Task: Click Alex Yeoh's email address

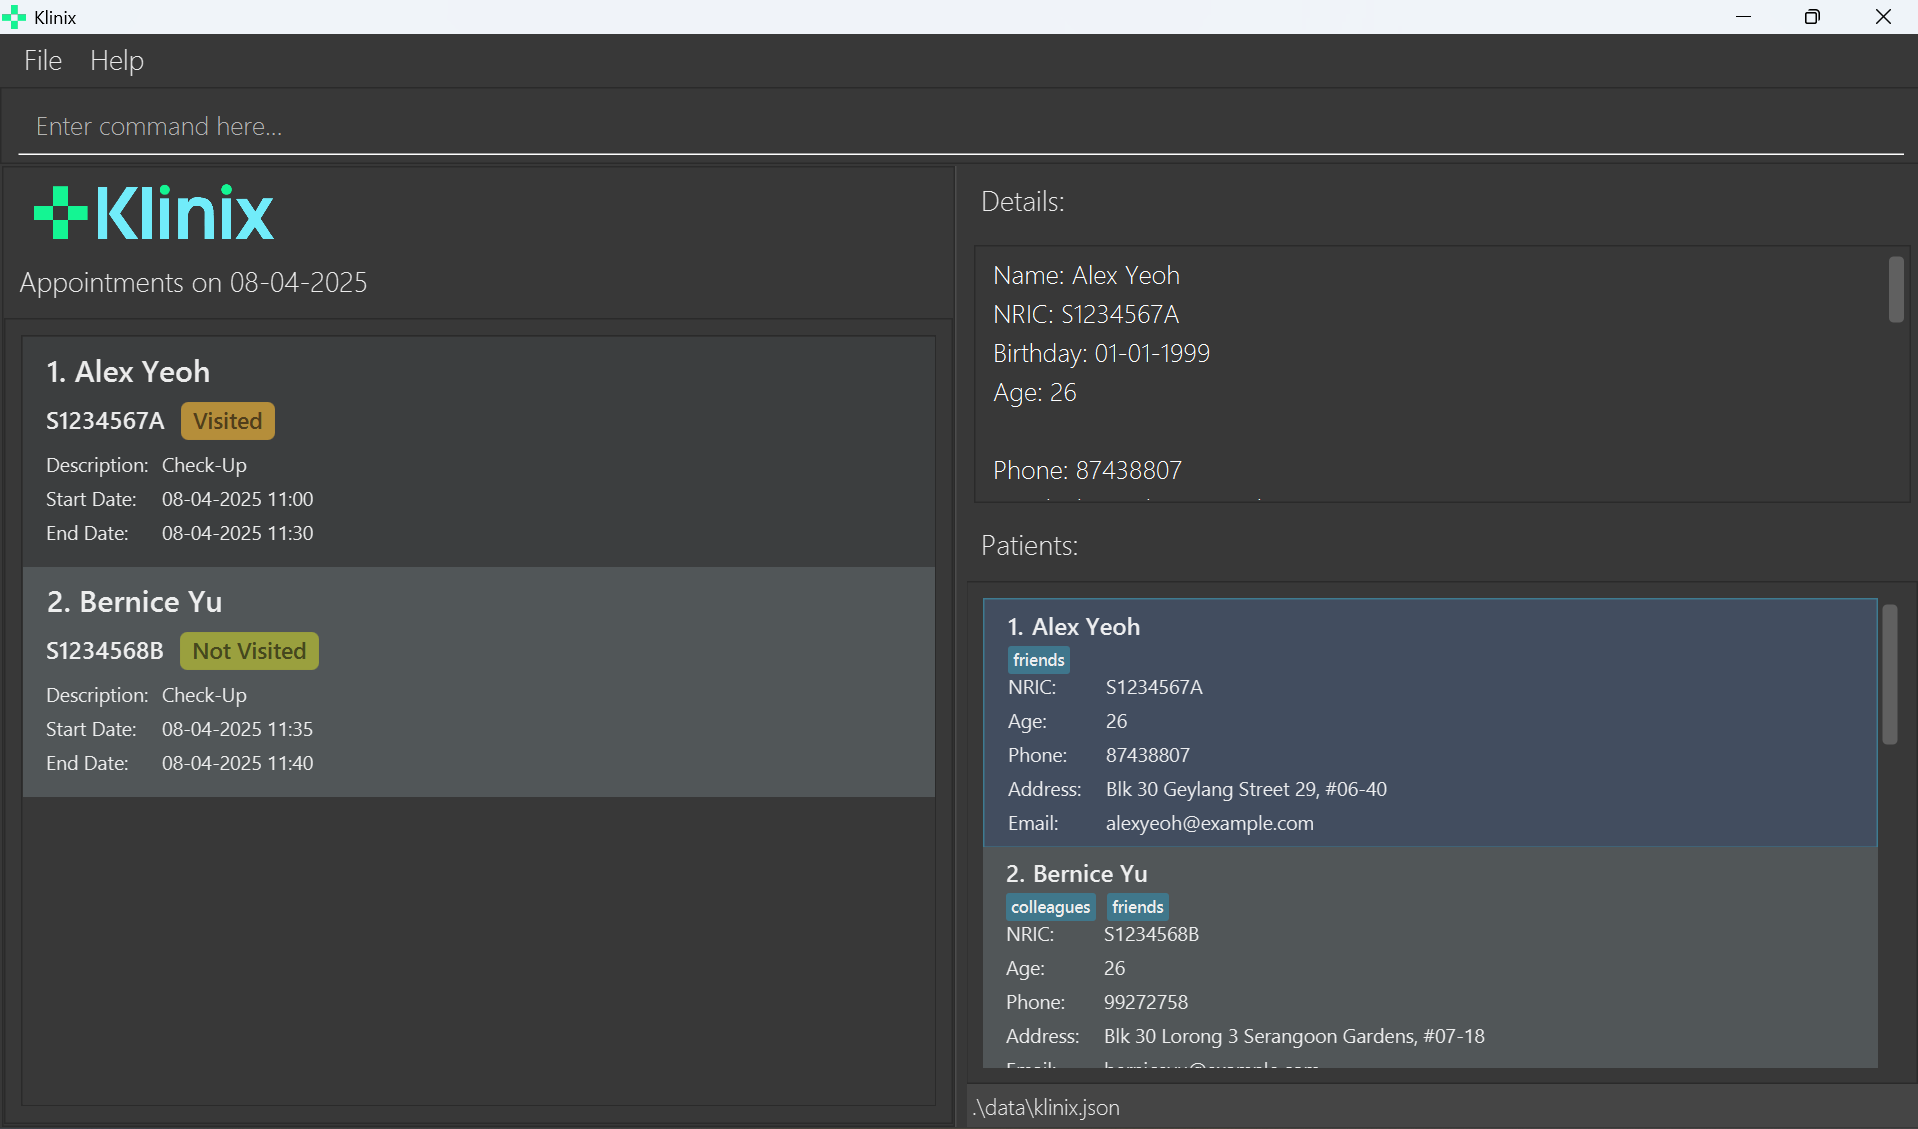Action: pyautogui.click(x=1209, y=823)
